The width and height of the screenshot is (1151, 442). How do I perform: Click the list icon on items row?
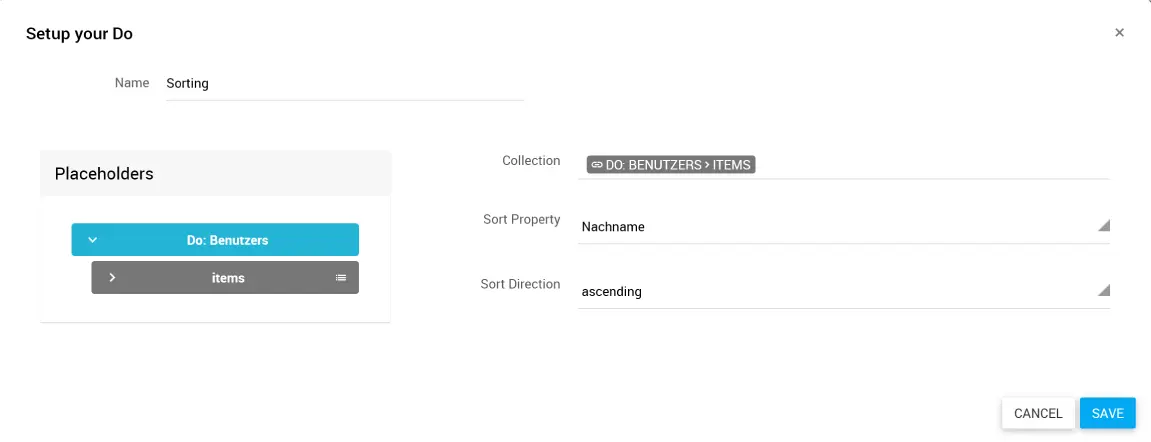pyautogui.click(x=341, y=278)
